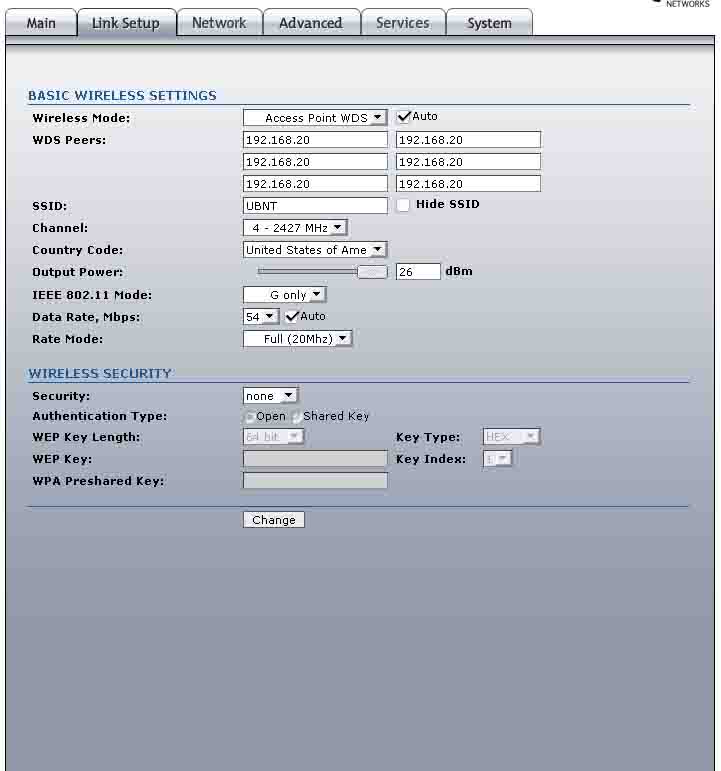Viewport: 721px width, 771px height.
Task: Open the IEEE 802.11 Mode dropdown
Action: click(285, 295)
